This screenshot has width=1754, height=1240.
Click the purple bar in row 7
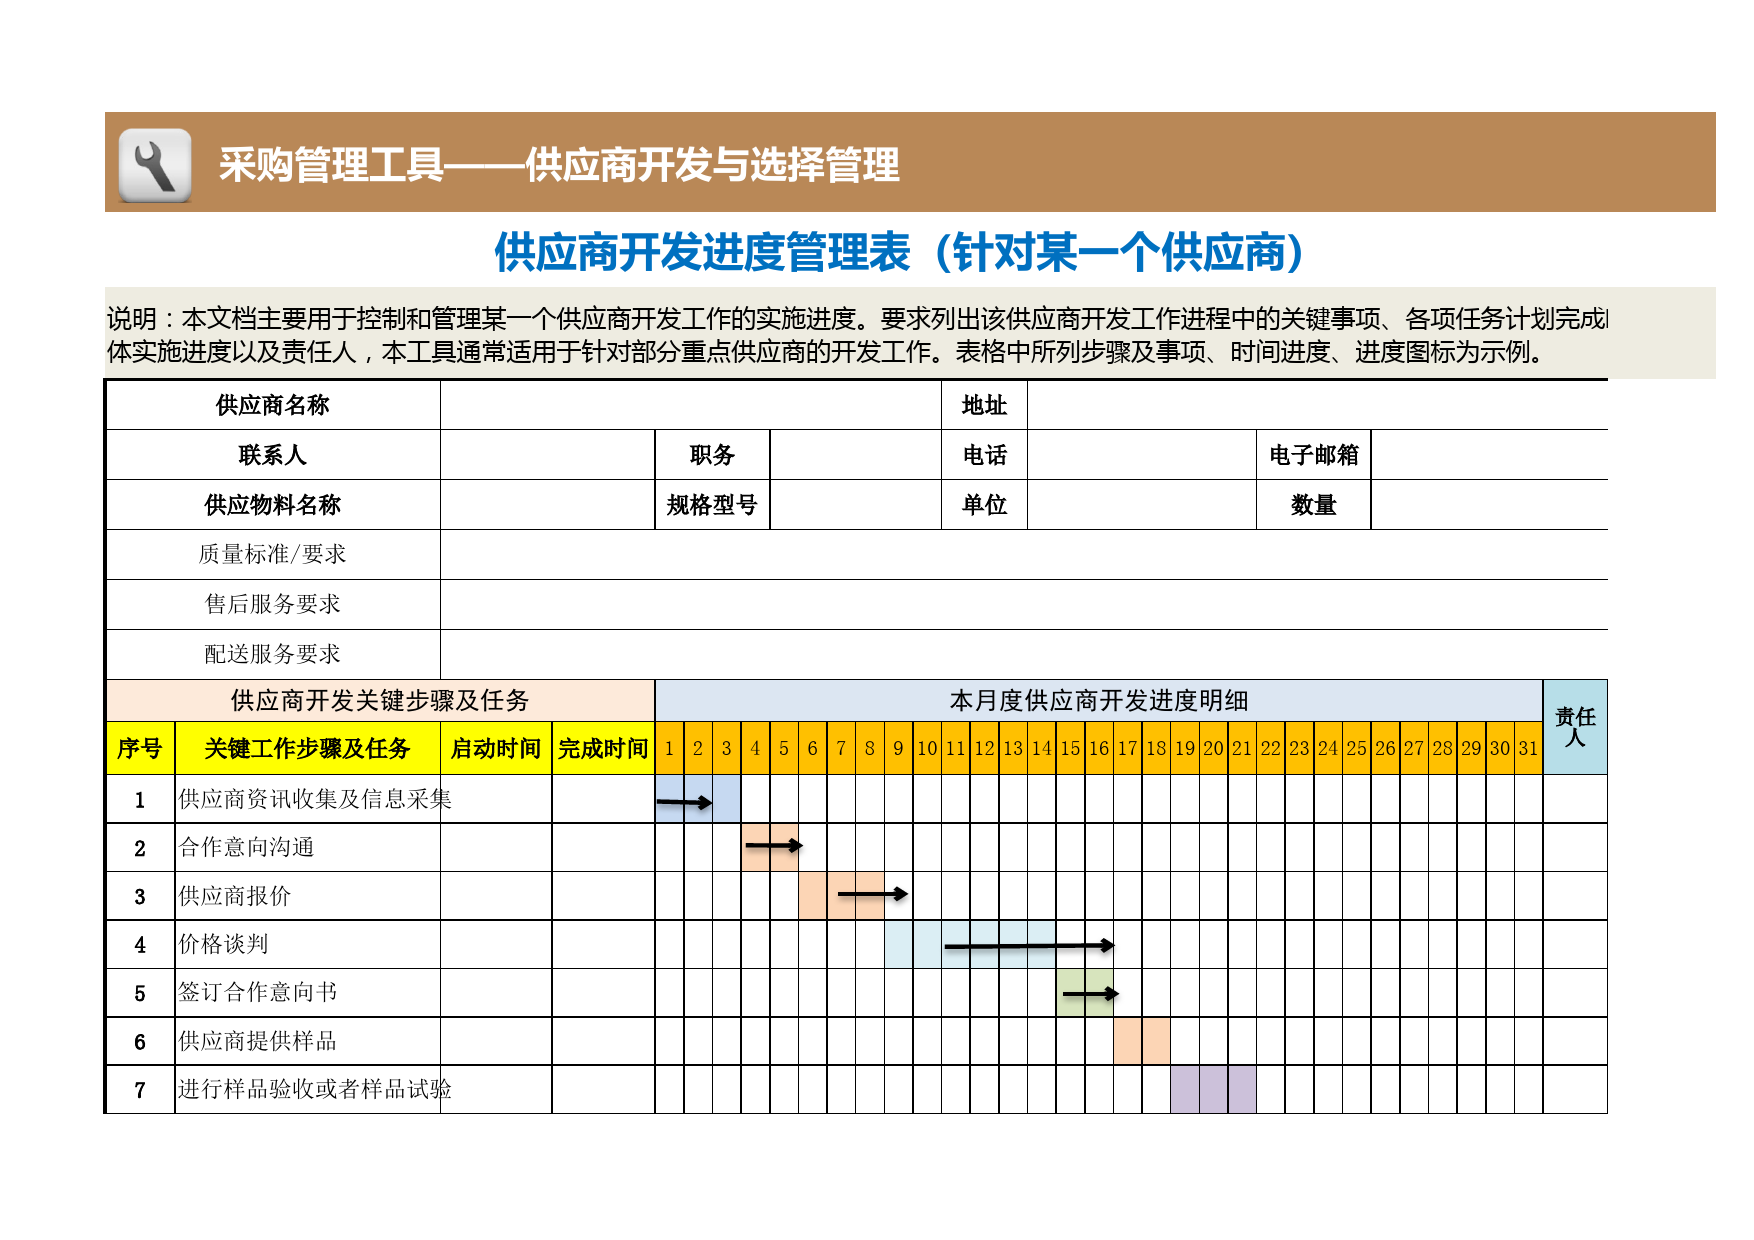tap(1213, 1089)
